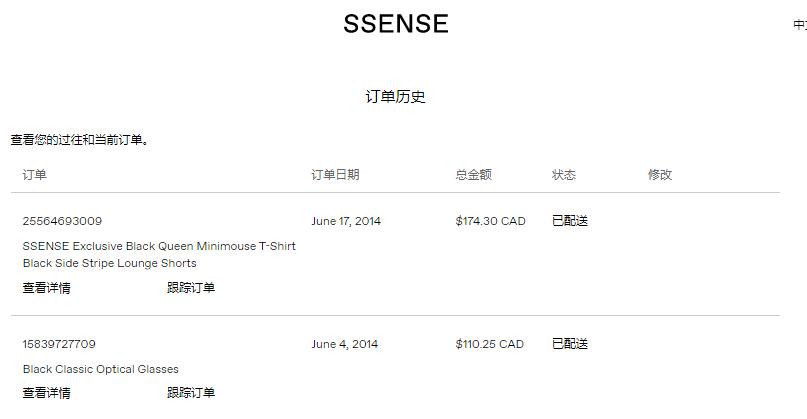Viewport: 807px width, 419px height.
Task: Click the SSENSE logo at top
Action: click(x=395, y=24)
